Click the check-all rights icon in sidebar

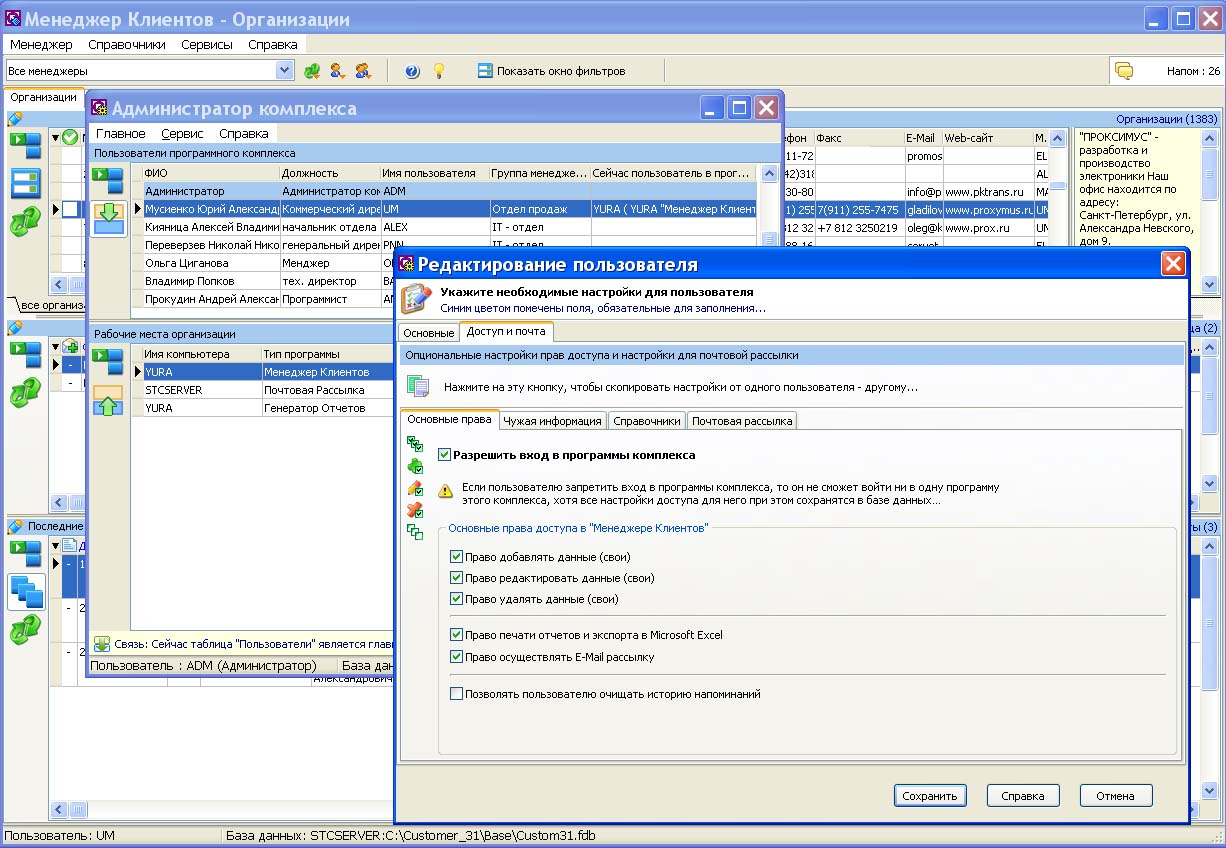pos(415,444)
